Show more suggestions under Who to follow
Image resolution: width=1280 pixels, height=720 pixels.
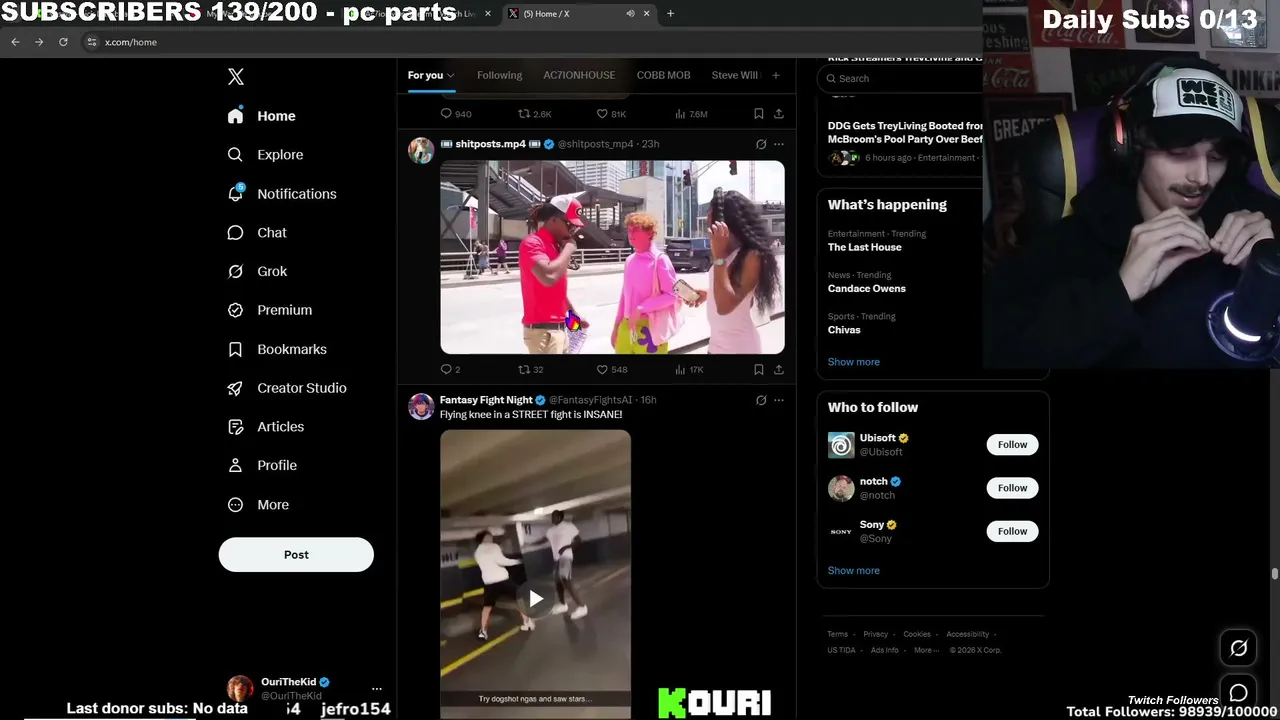click(854, 570)
